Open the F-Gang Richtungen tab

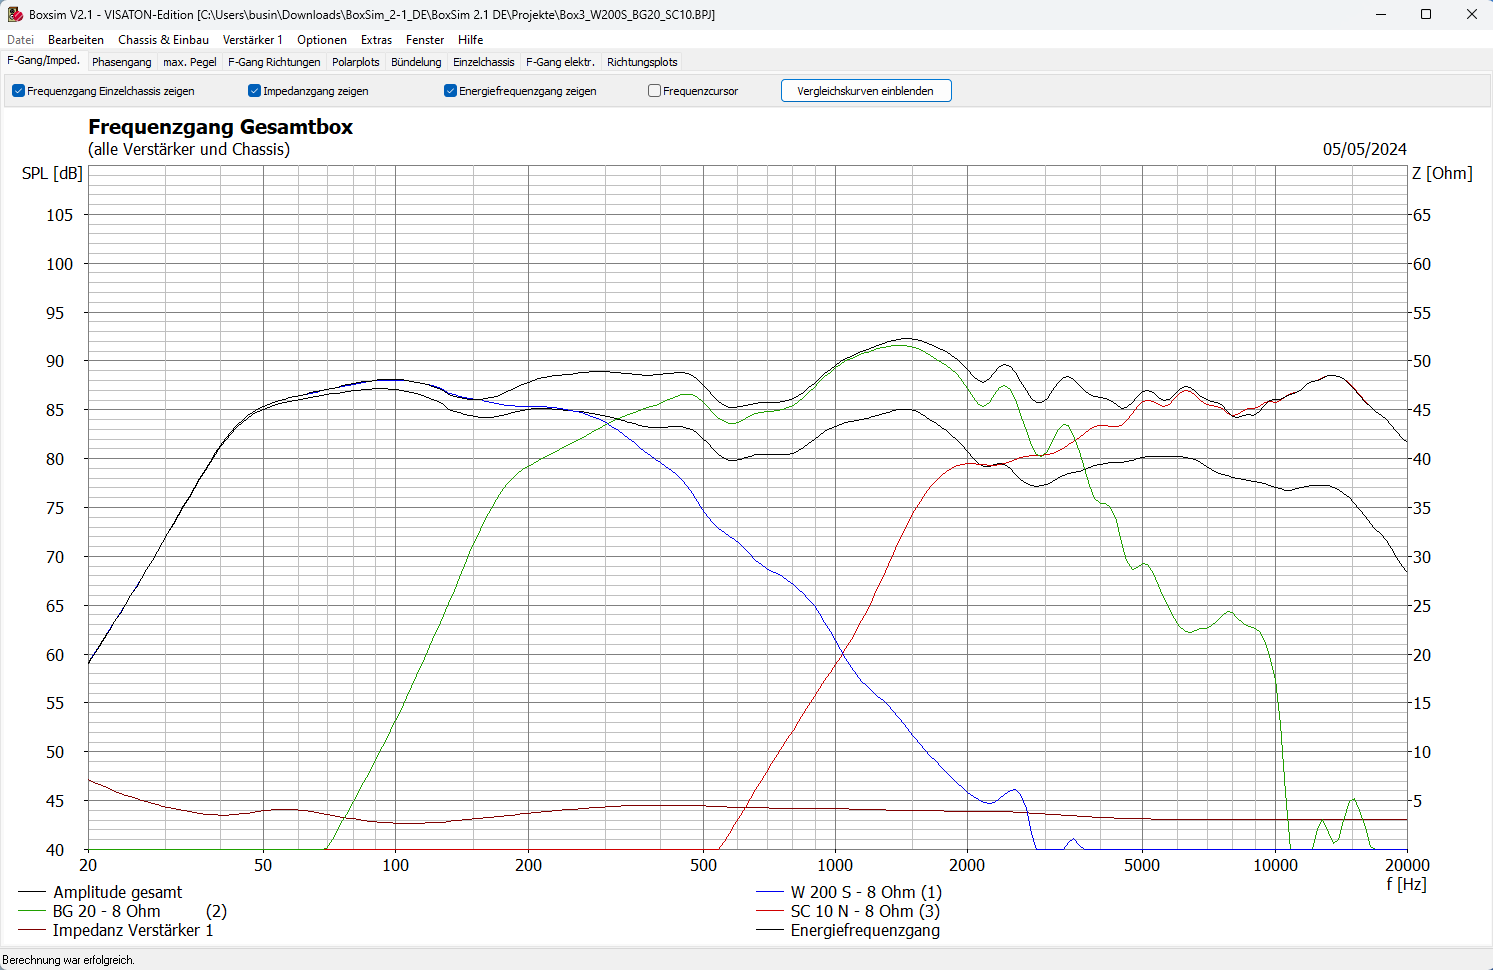point(274,62)
